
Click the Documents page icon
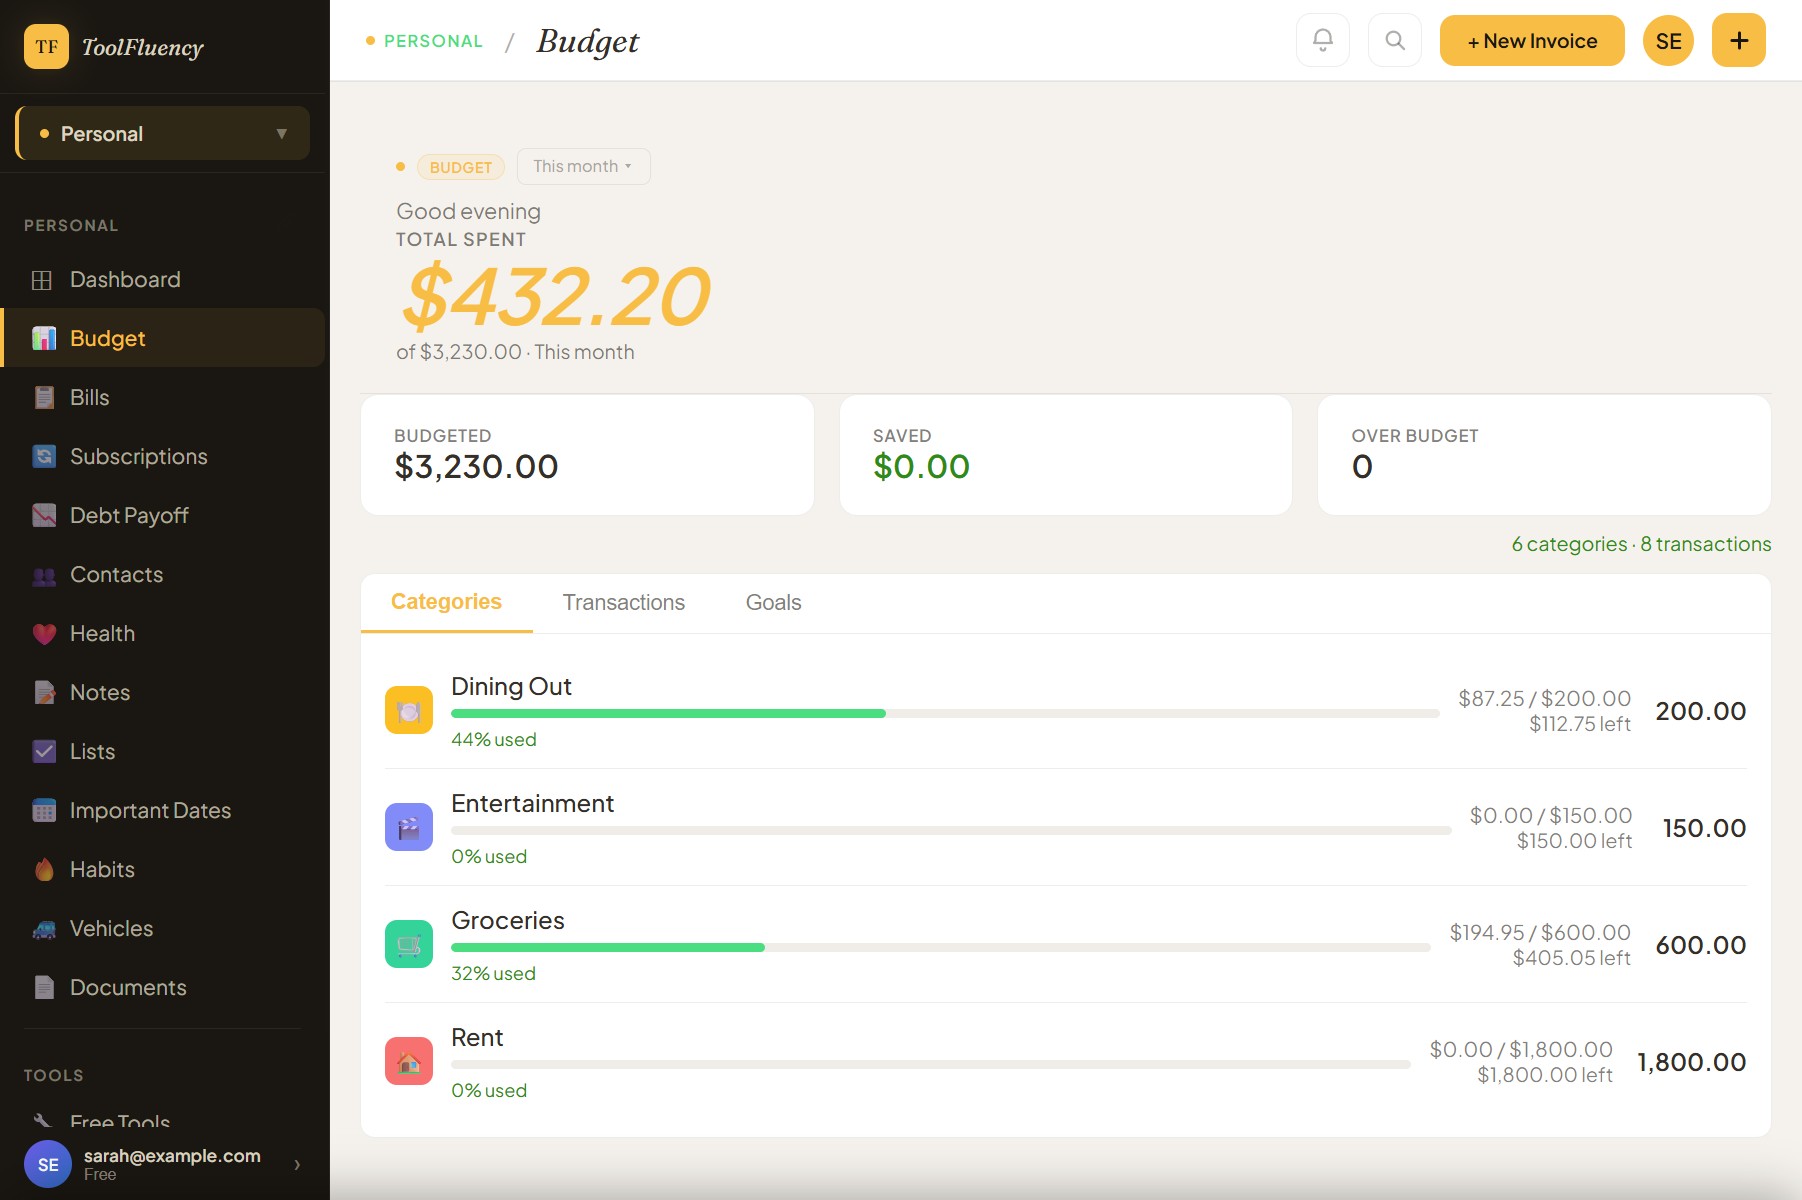[44, 987]
